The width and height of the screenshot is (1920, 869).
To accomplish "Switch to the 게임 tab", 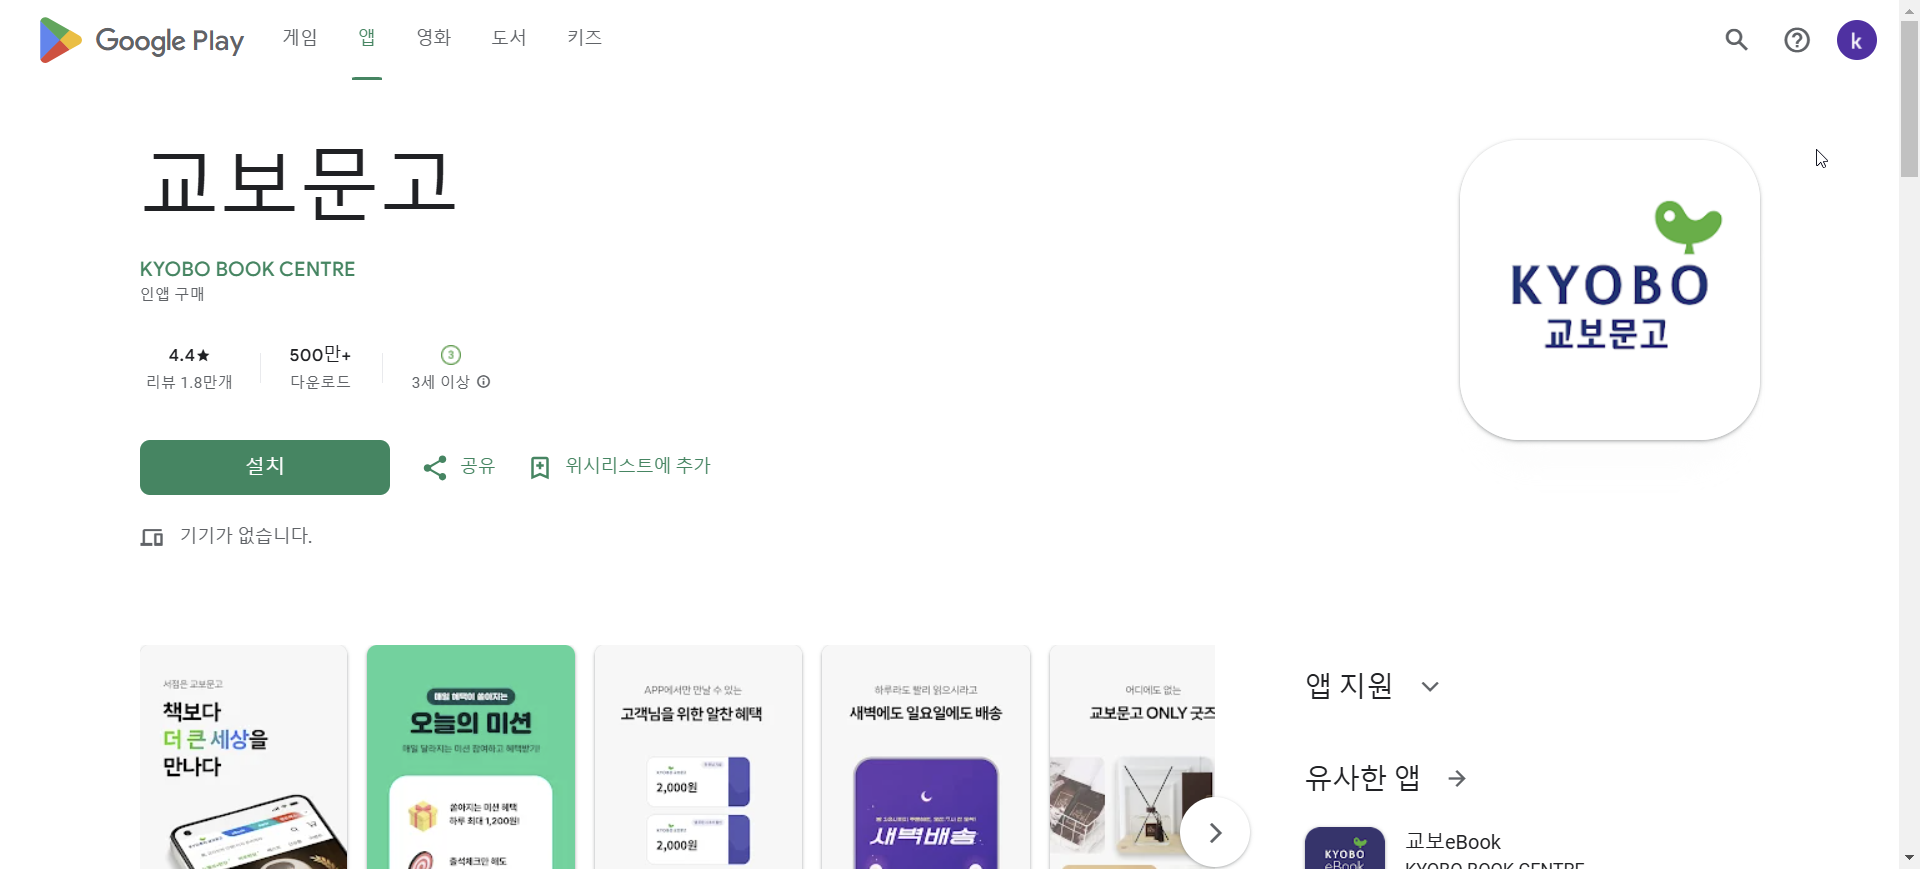I will pos(300,38).
